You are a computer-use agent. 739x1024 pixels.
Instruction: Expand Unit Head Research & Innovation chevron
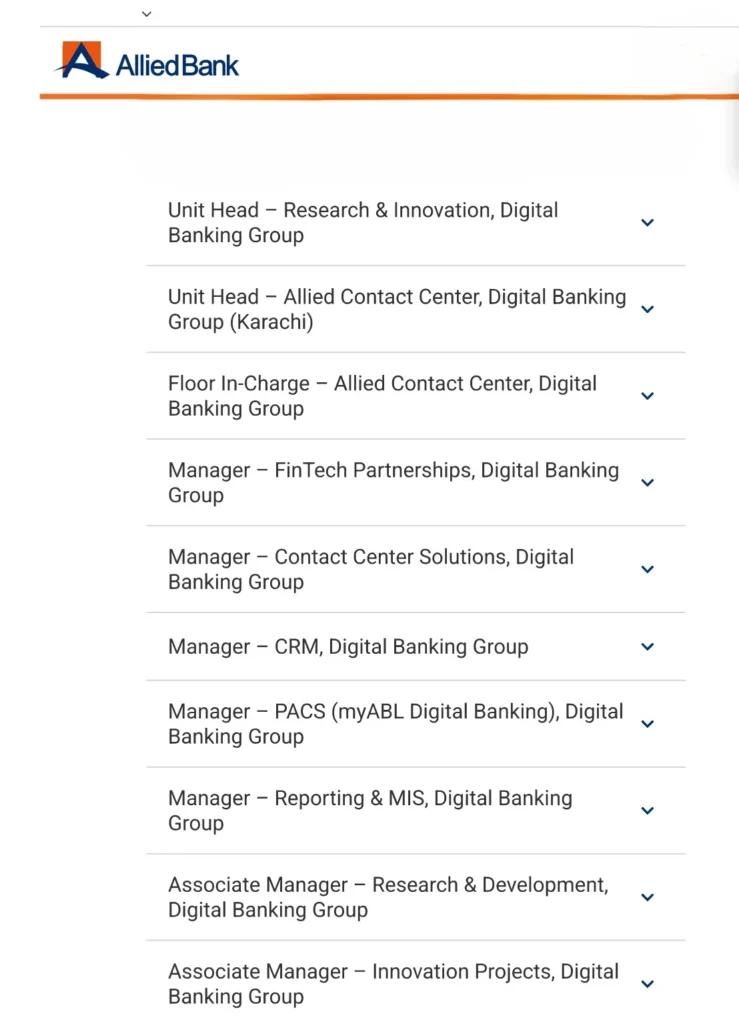pos(647,223)
